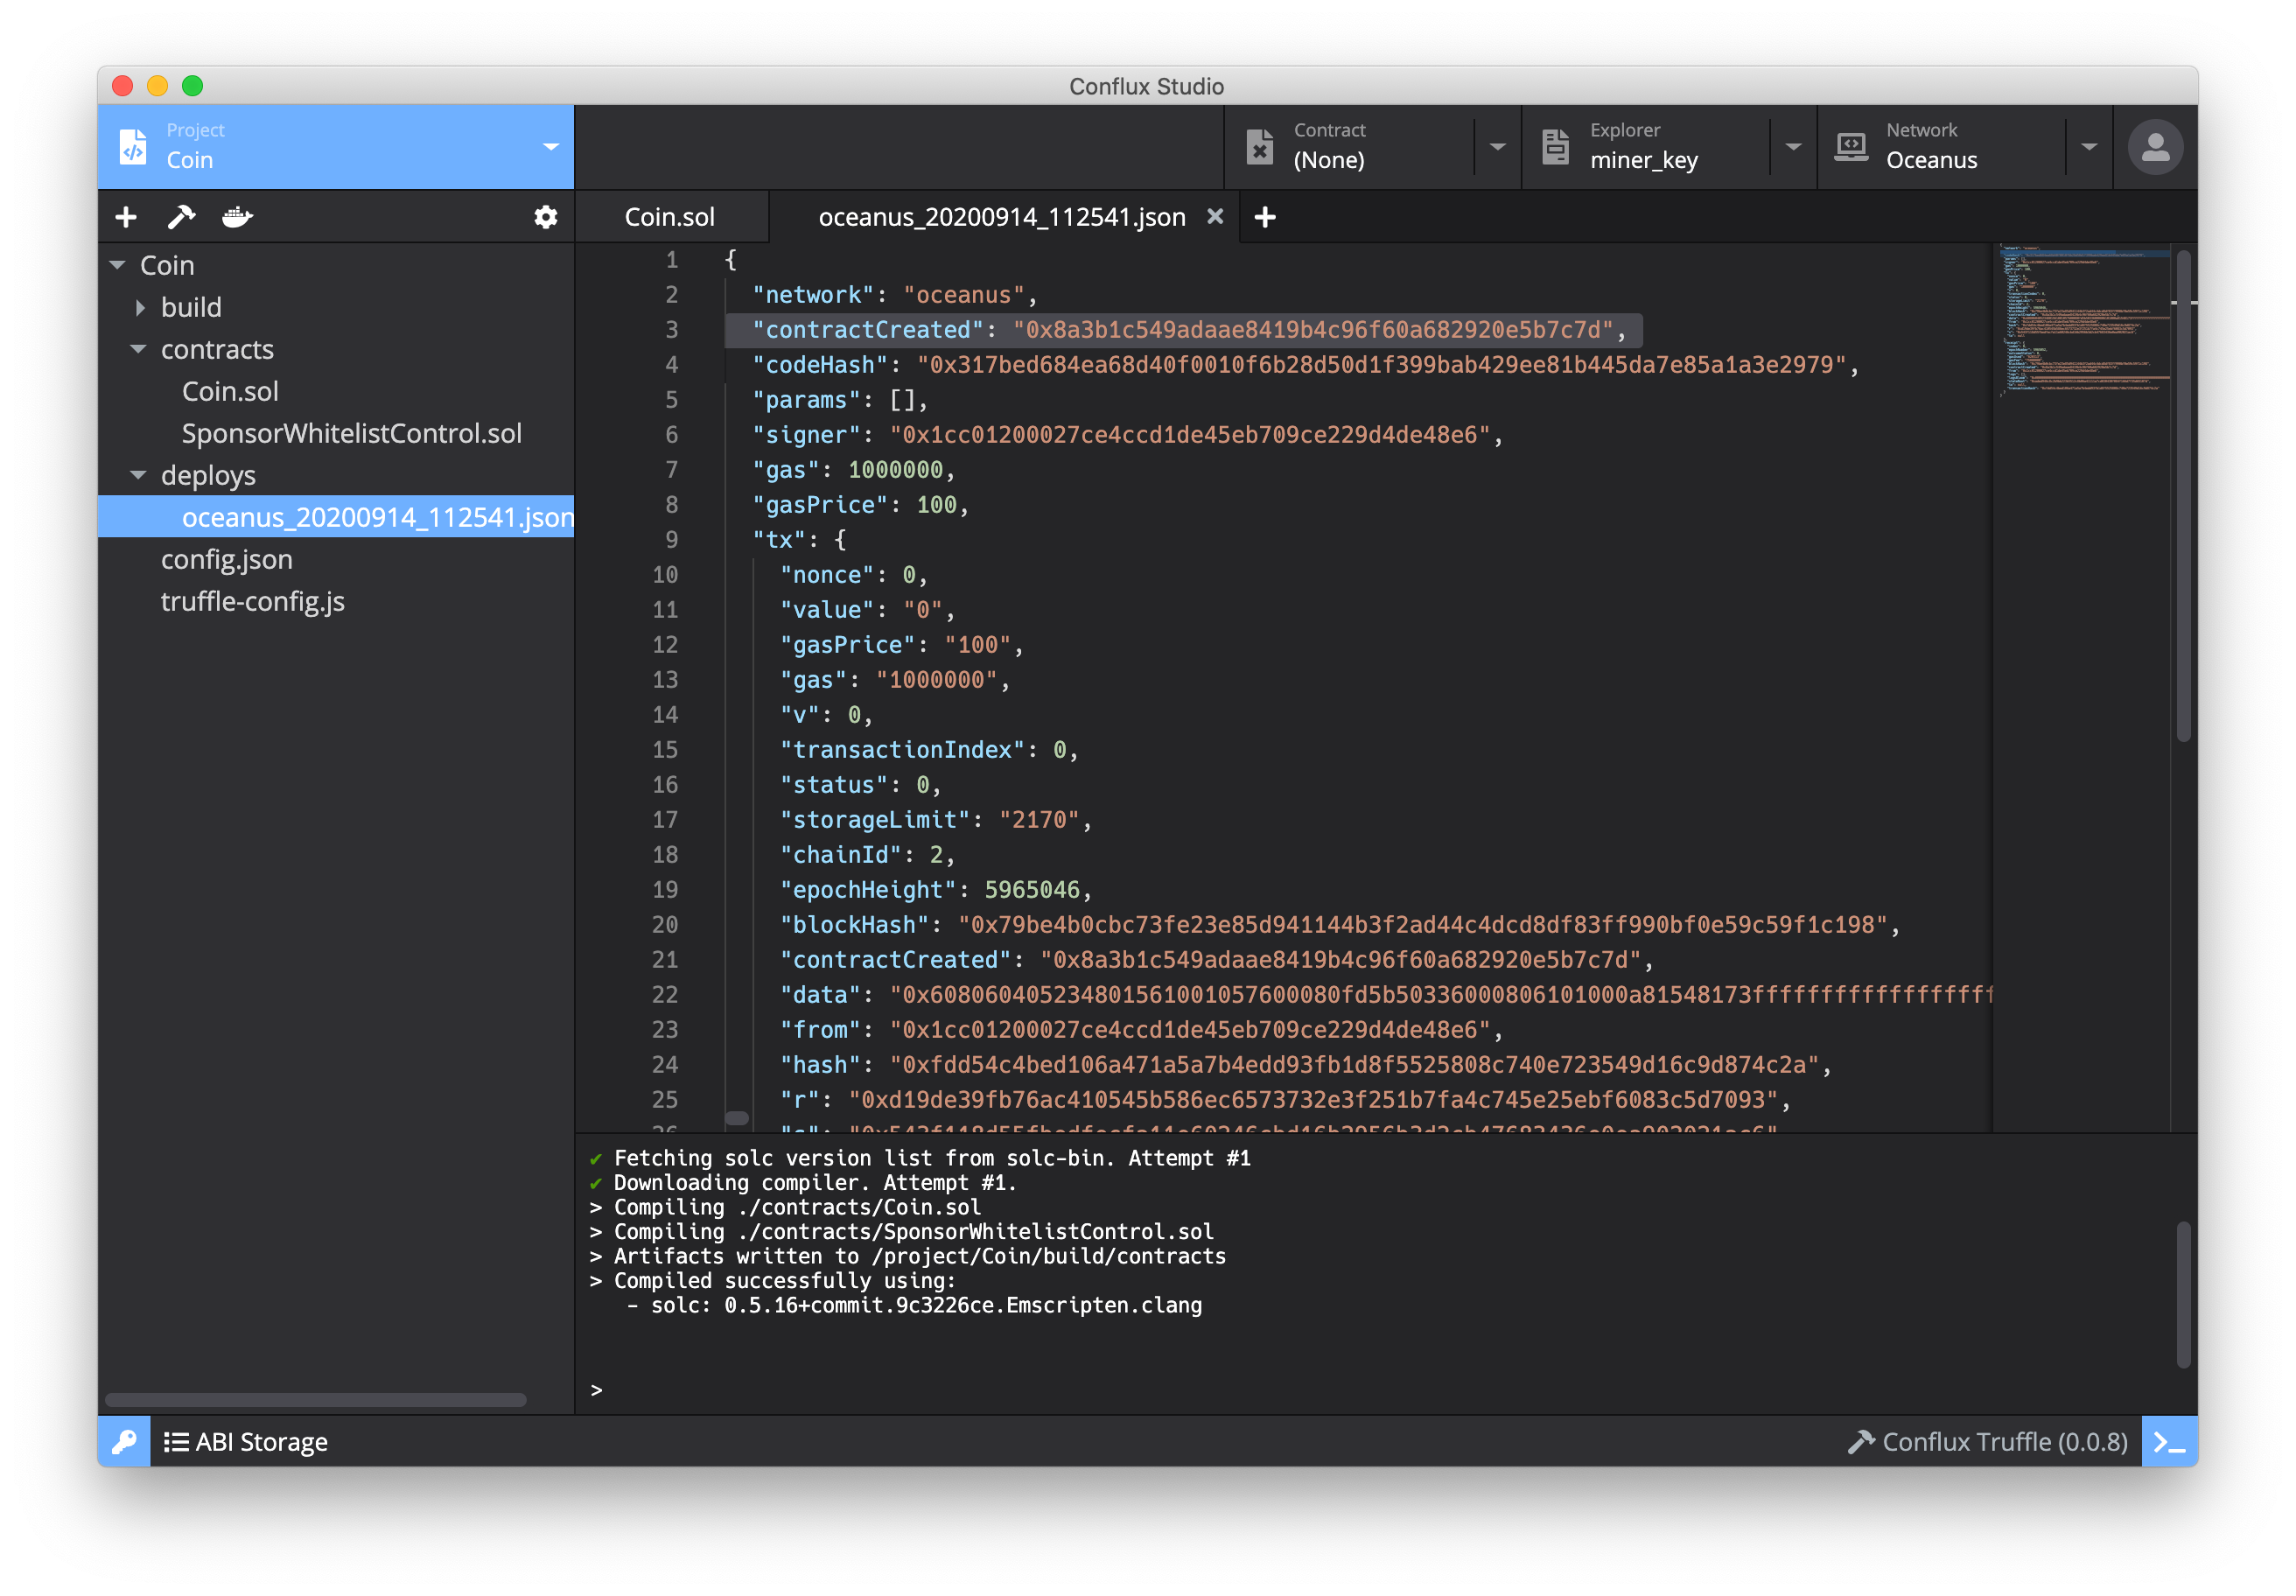Image resolution: width=2296 pixels, height=1596 pixels.
Task: Close the oceanus_20200914_112541.json tab
Action: pos(1214,217)
